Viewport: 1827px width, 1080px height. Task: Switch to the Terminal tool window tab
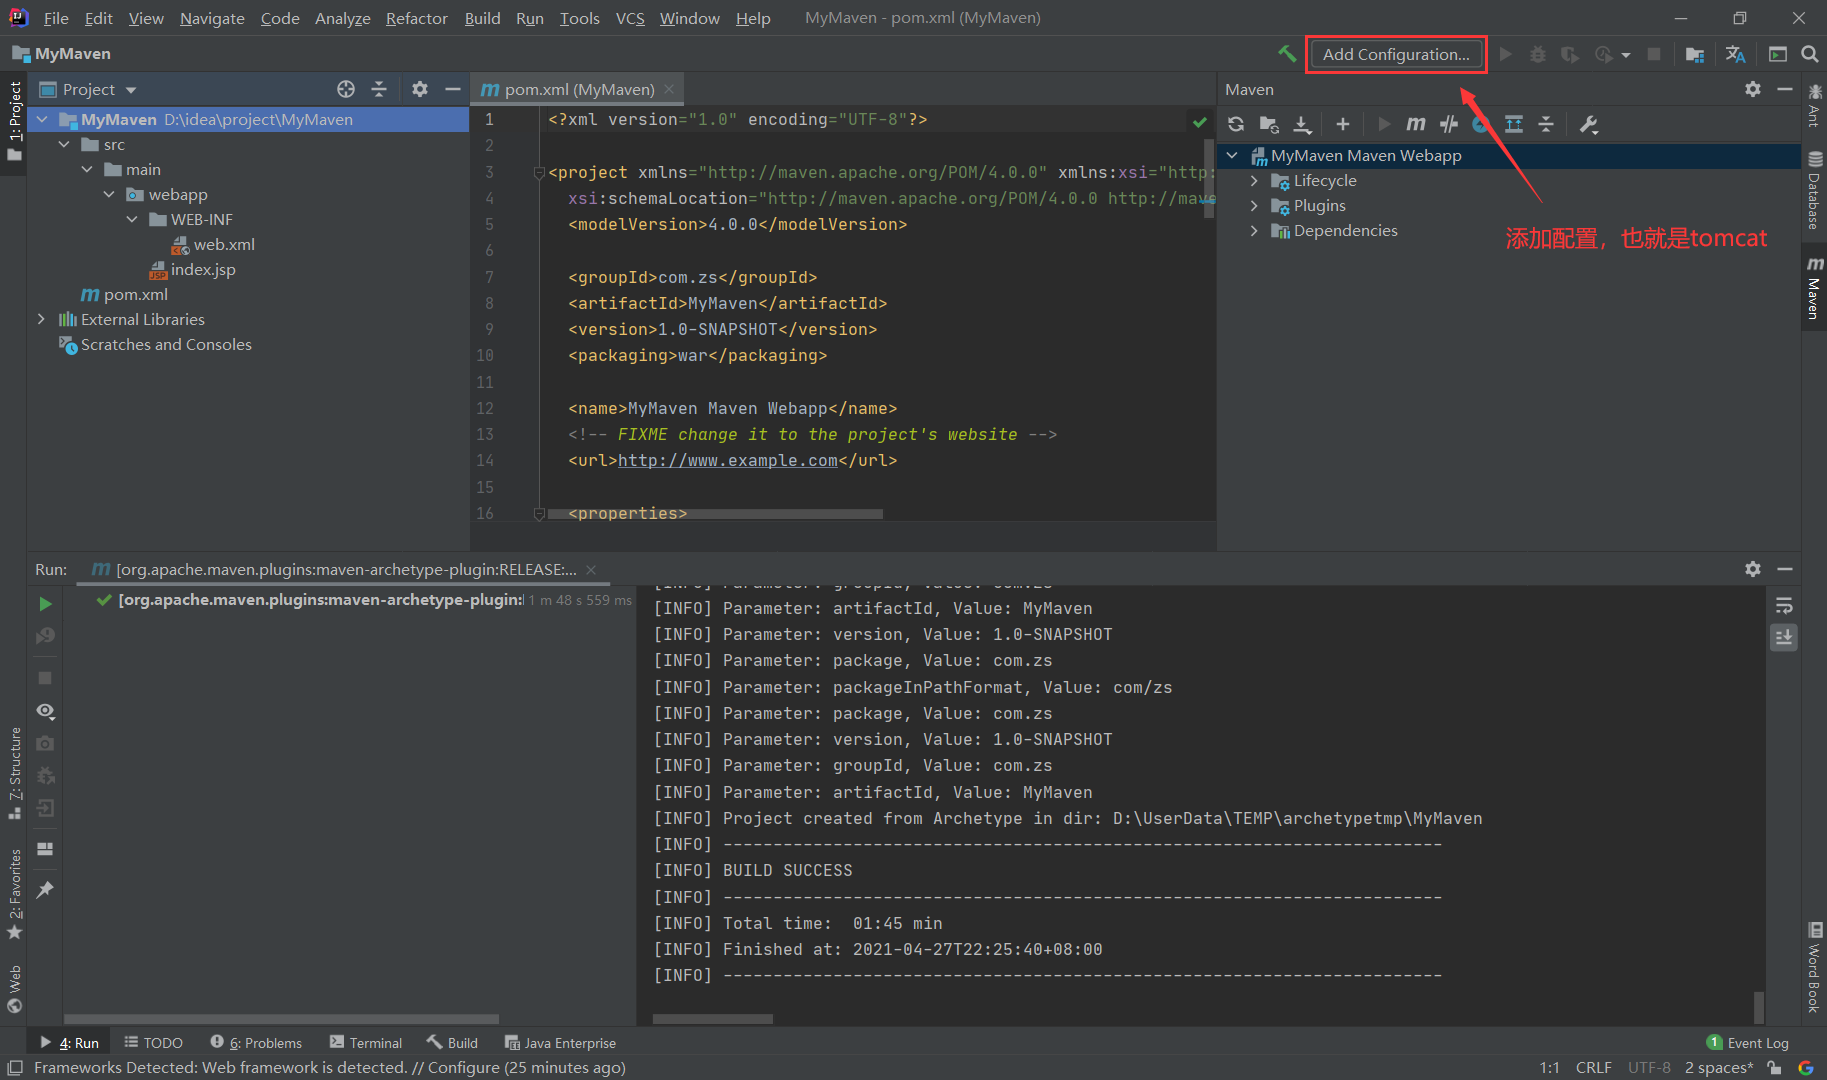(366, 1043)
